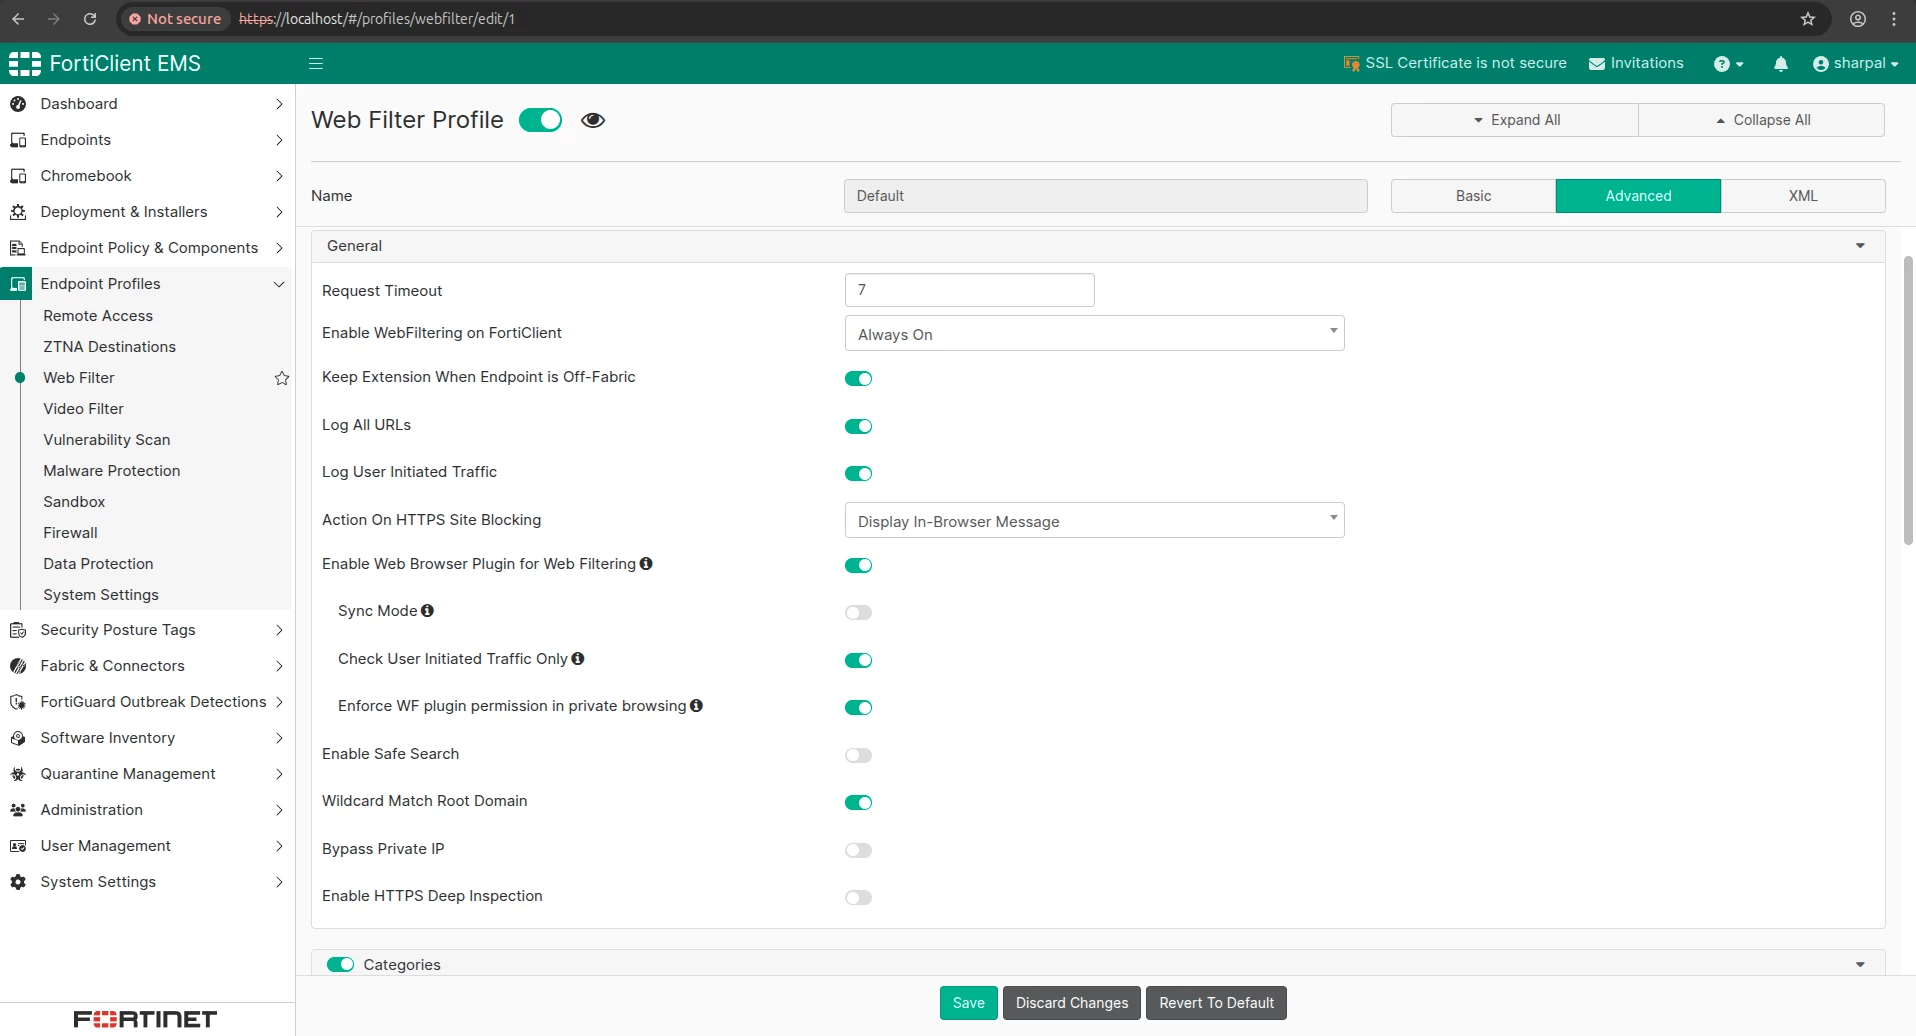Screen dimensions: 1916x1036
Task: Click the Save button
Action: tap(968, 1003)
